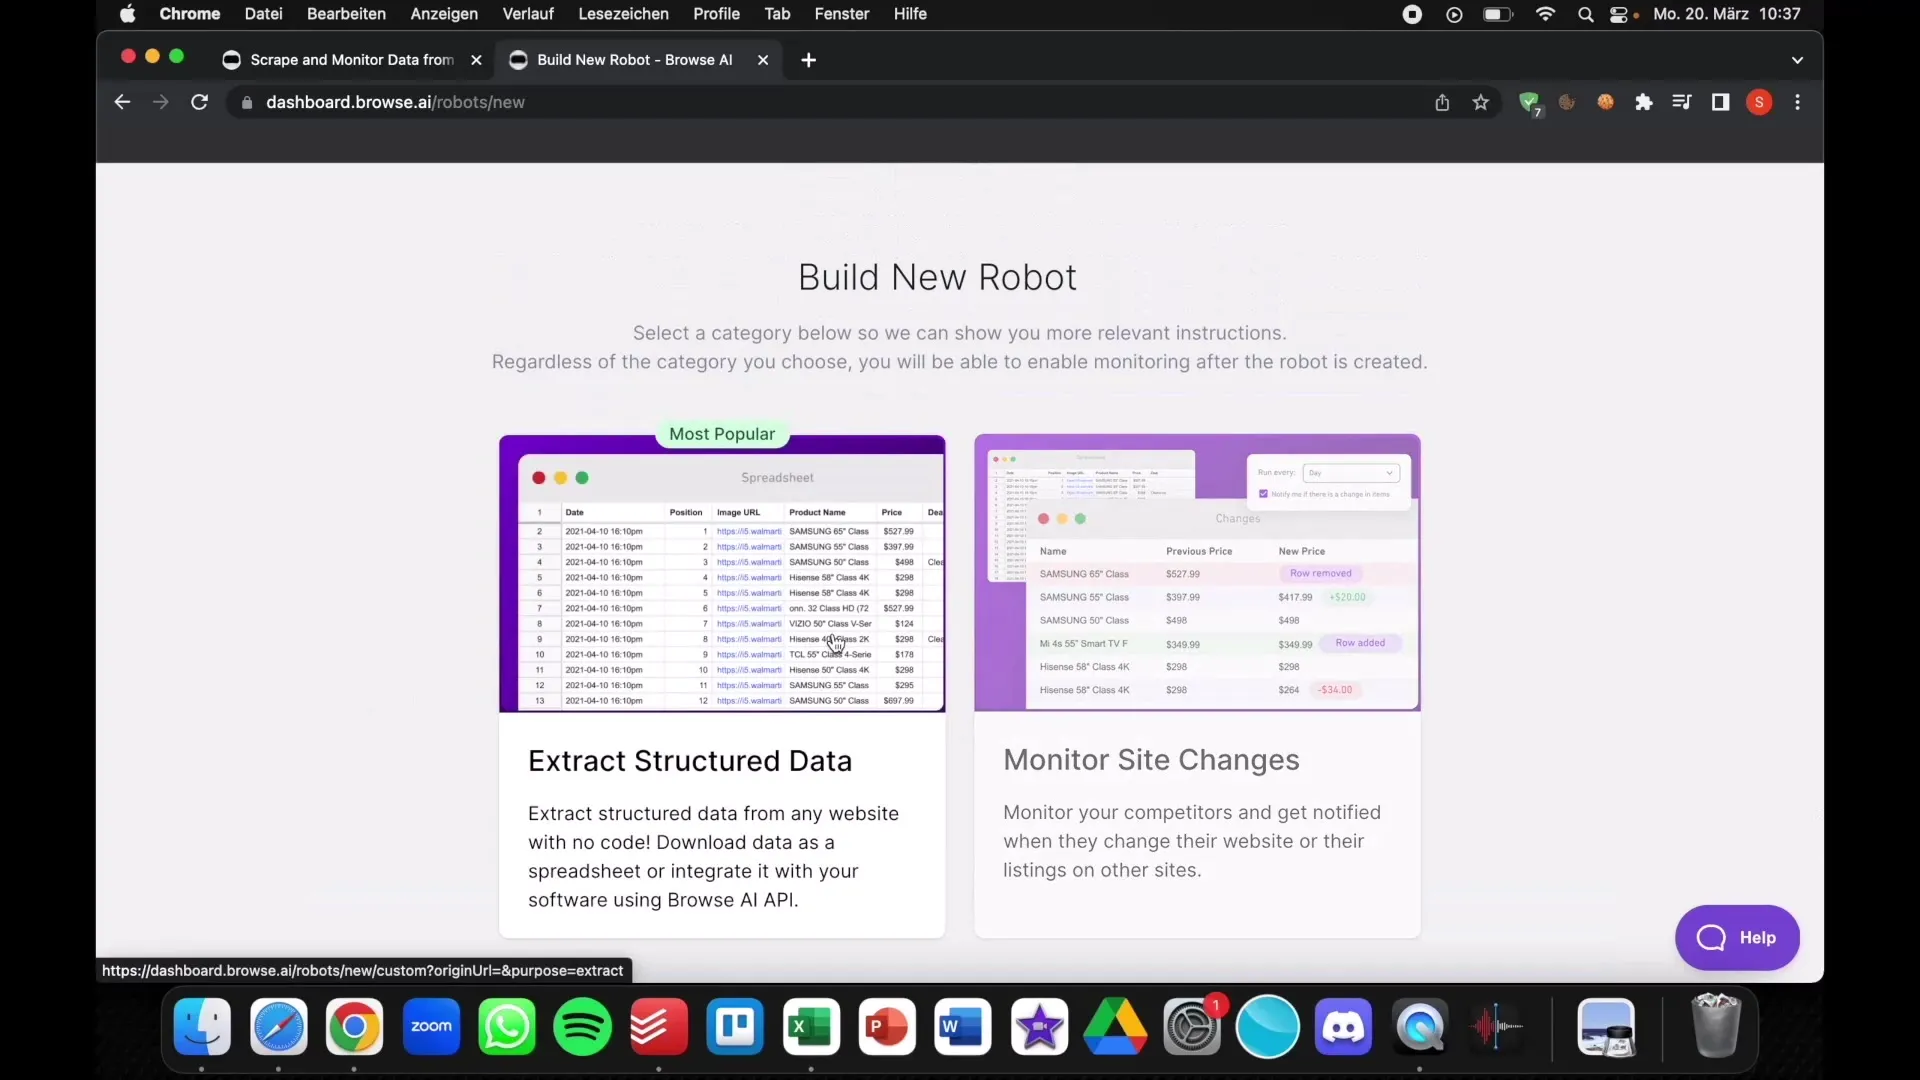Select the Build New Robot tab

click(x=634, y=60)
